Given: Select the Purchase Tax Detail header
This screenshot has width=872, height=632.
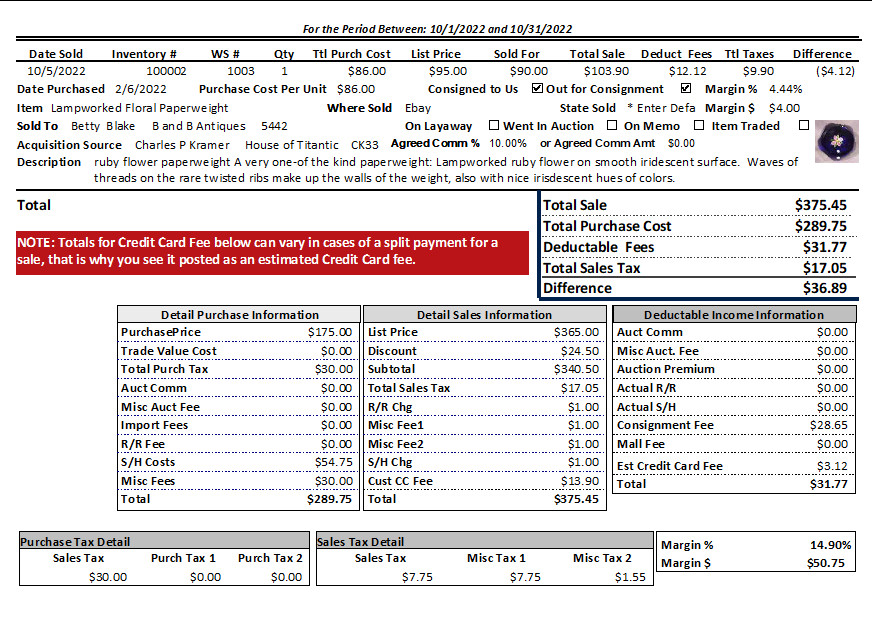Looking at the screenshot, I should pyautogui.click(x=164, y=541).
